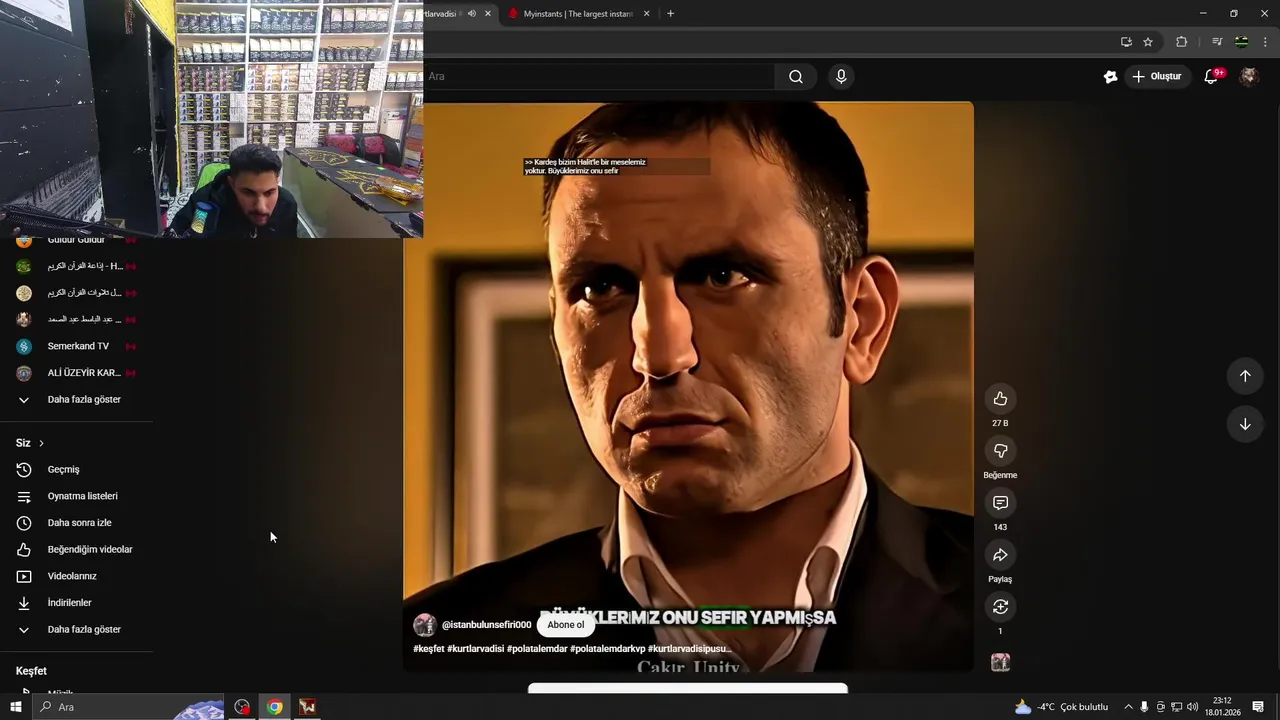Open the account avatar menu
The width and height of the screenshot is (1280, 720).
click(1249, 77)
